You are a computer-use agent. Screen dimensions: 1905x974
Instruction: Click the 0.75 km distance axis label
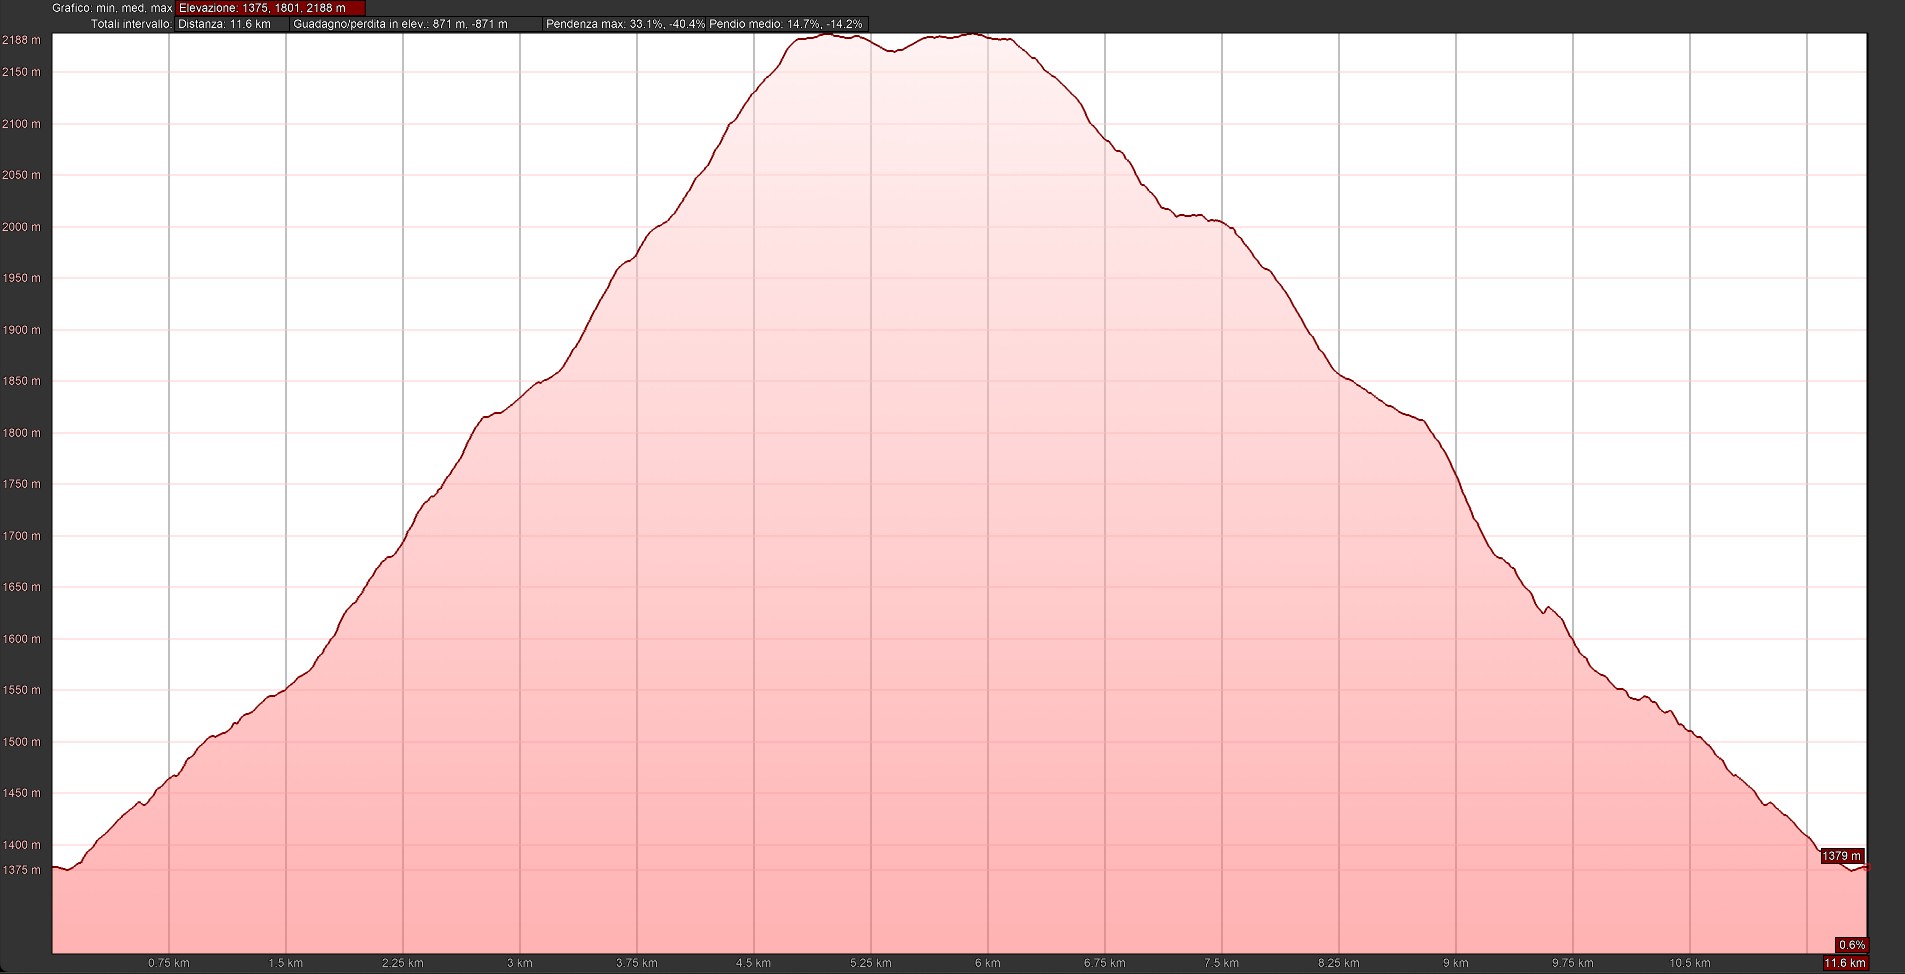tap(169, 963)
